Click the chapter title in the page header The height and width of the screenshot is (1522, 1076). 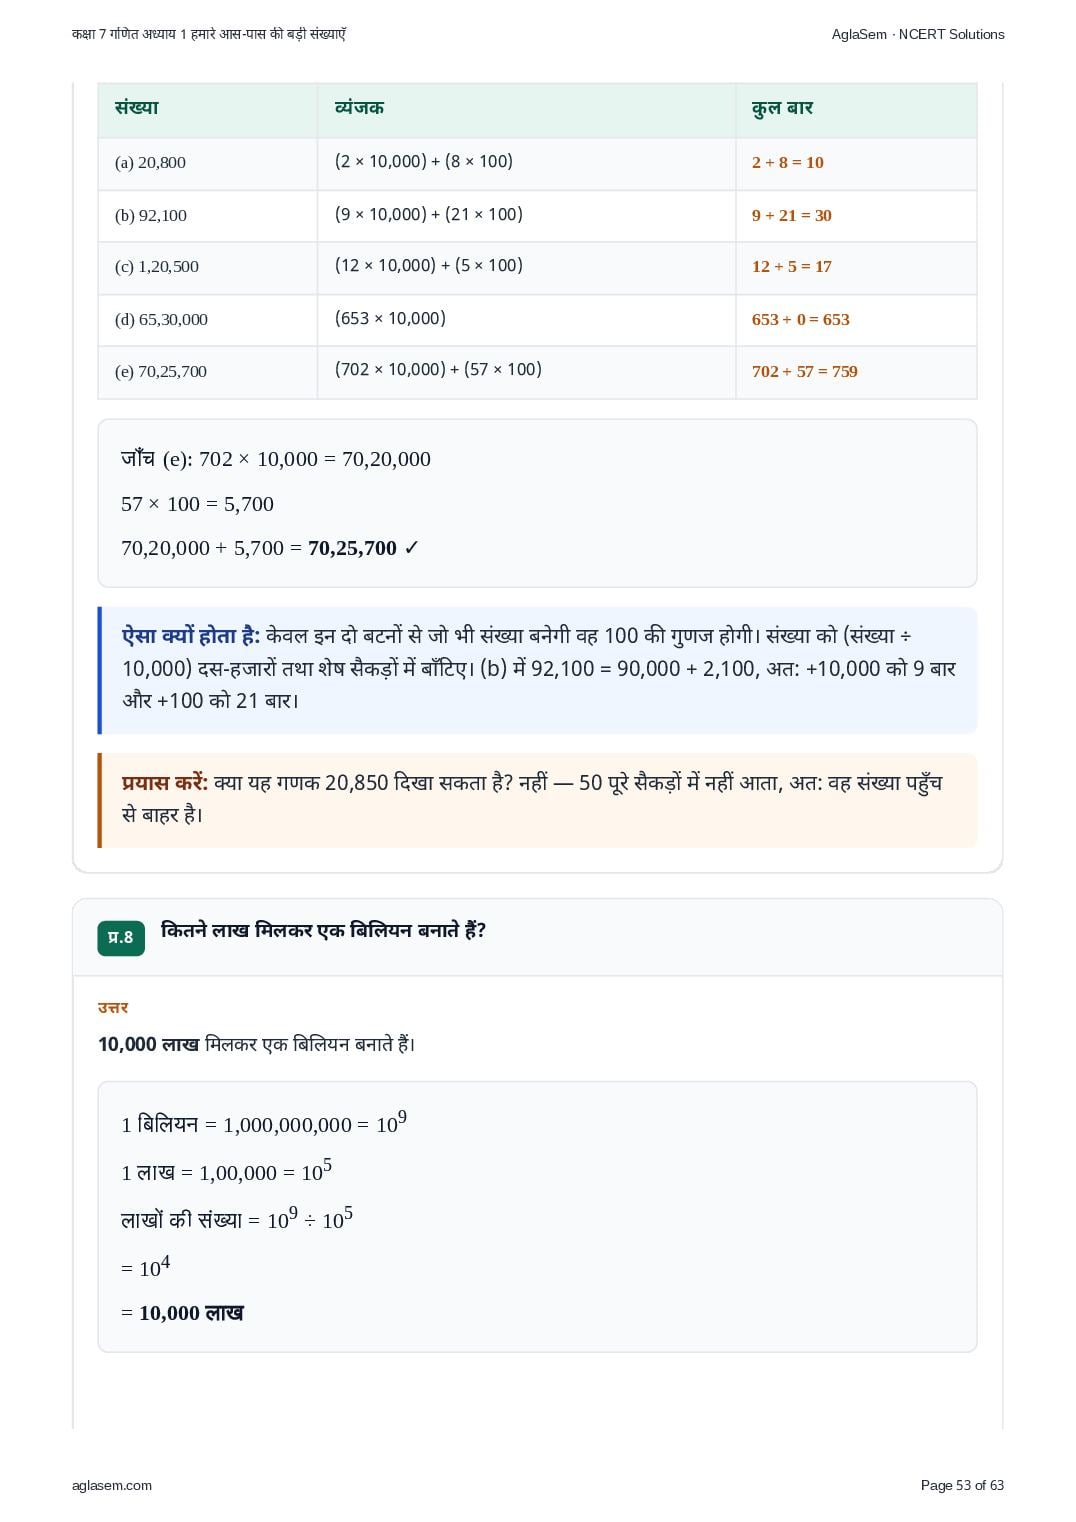[x=209, y=34]
